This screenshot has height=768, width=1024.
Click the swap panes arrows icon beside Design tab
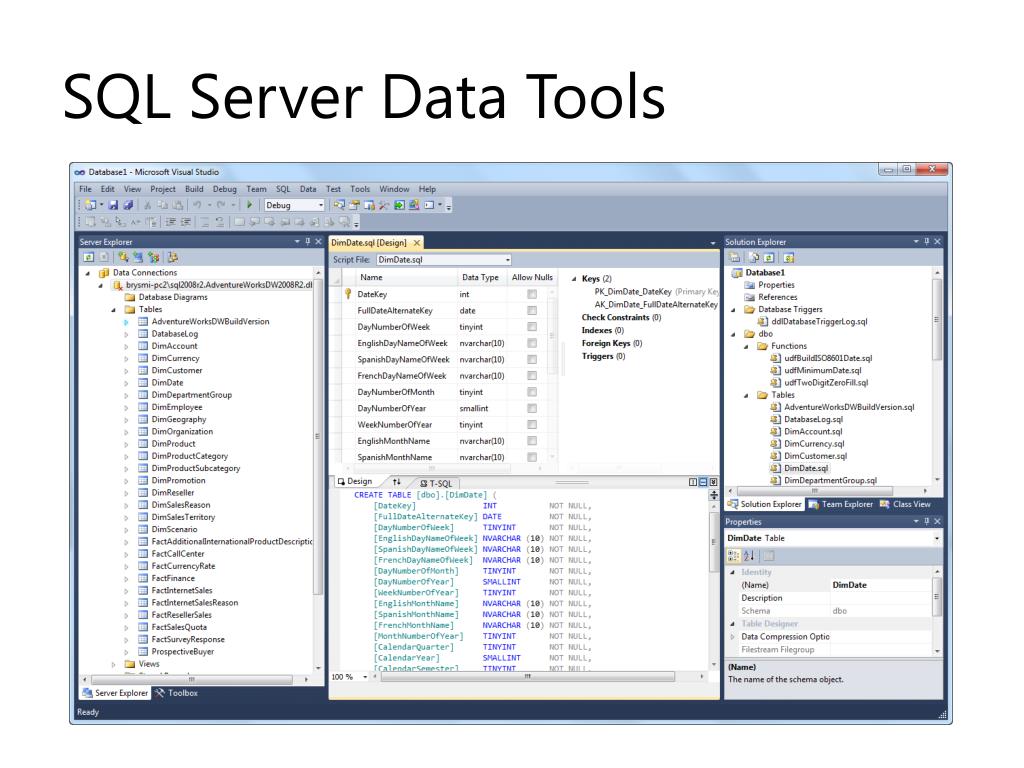[396, 482]
